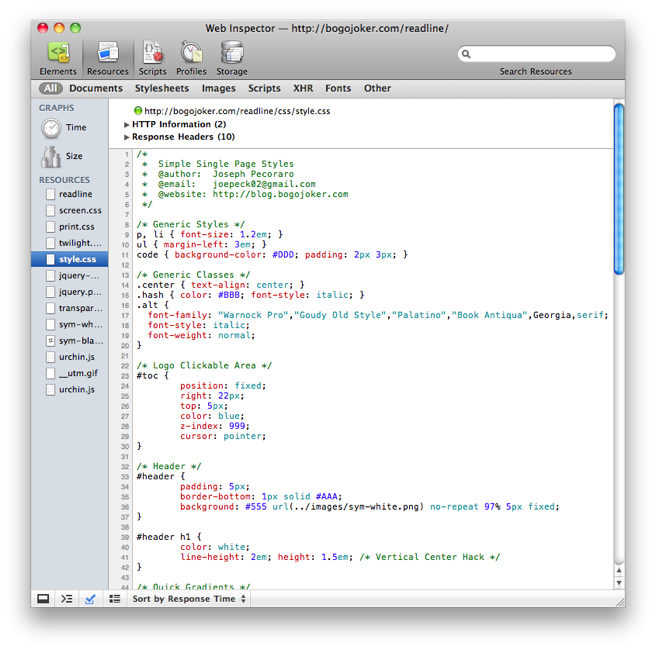Select print.css in resources list
This screenshot has width=656, height=650.
click(69, 227)
